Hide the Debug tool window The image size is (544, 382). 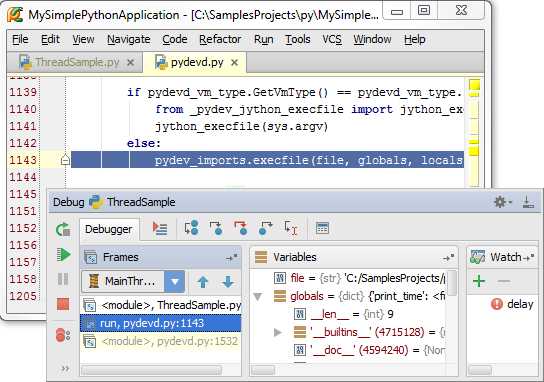pyautogui.click(x=528, y=202)
